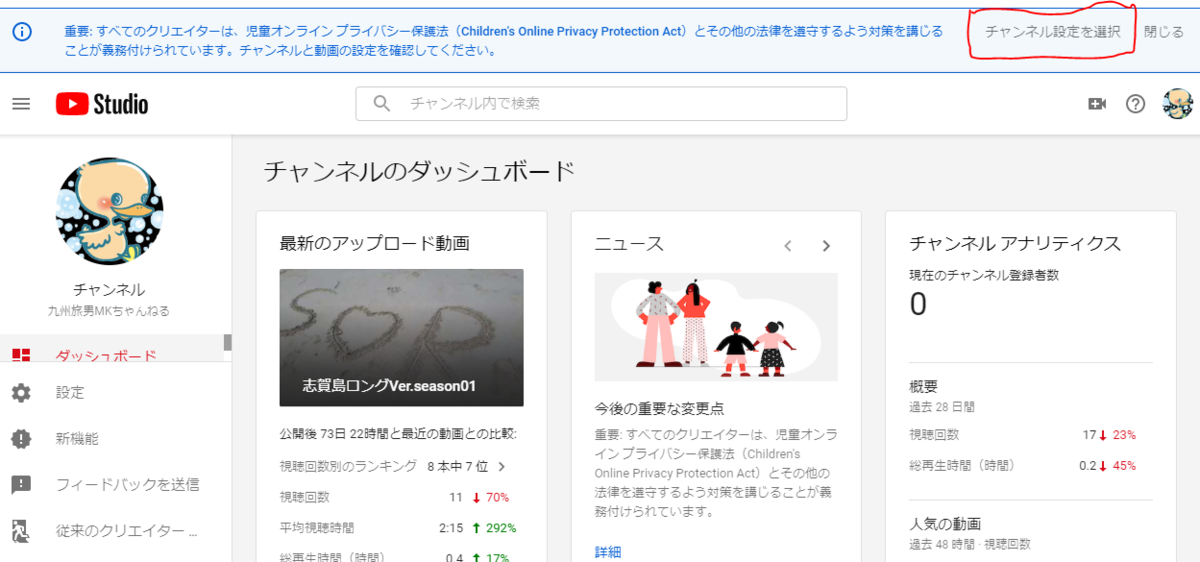Click the subscriber count 0

point(918,304)
